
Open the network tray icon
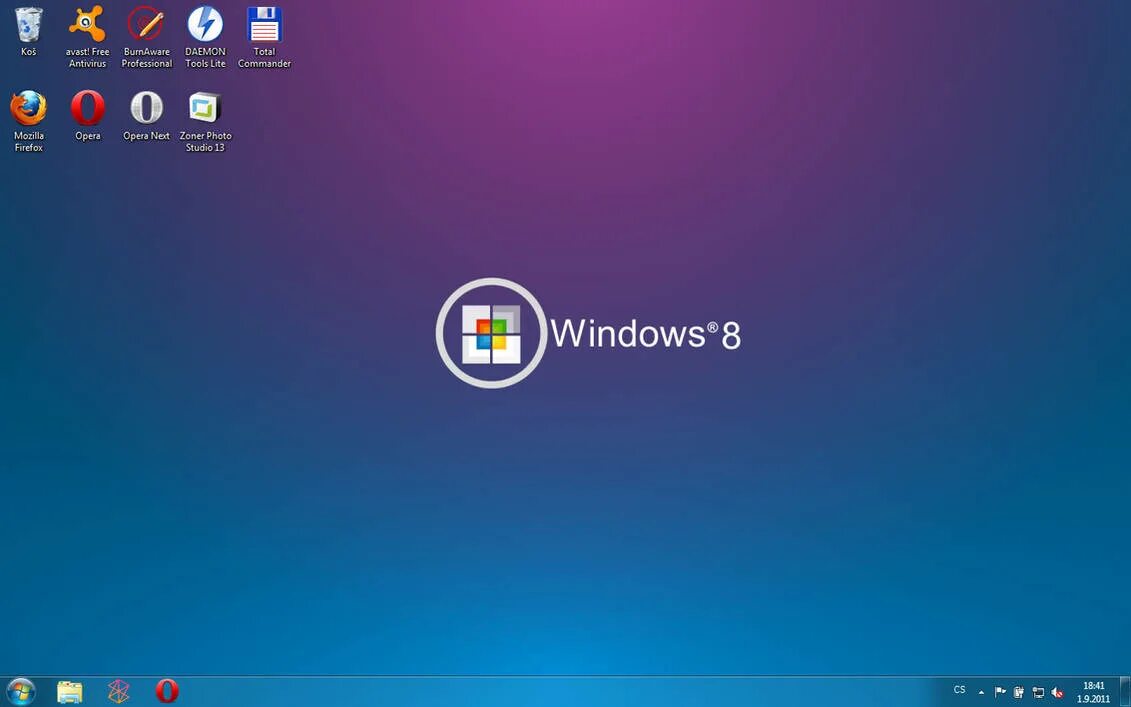coord(1038,693)
